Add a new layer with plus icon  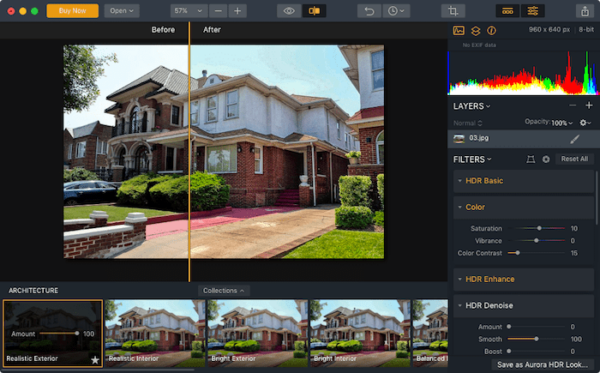click(589, 105)
